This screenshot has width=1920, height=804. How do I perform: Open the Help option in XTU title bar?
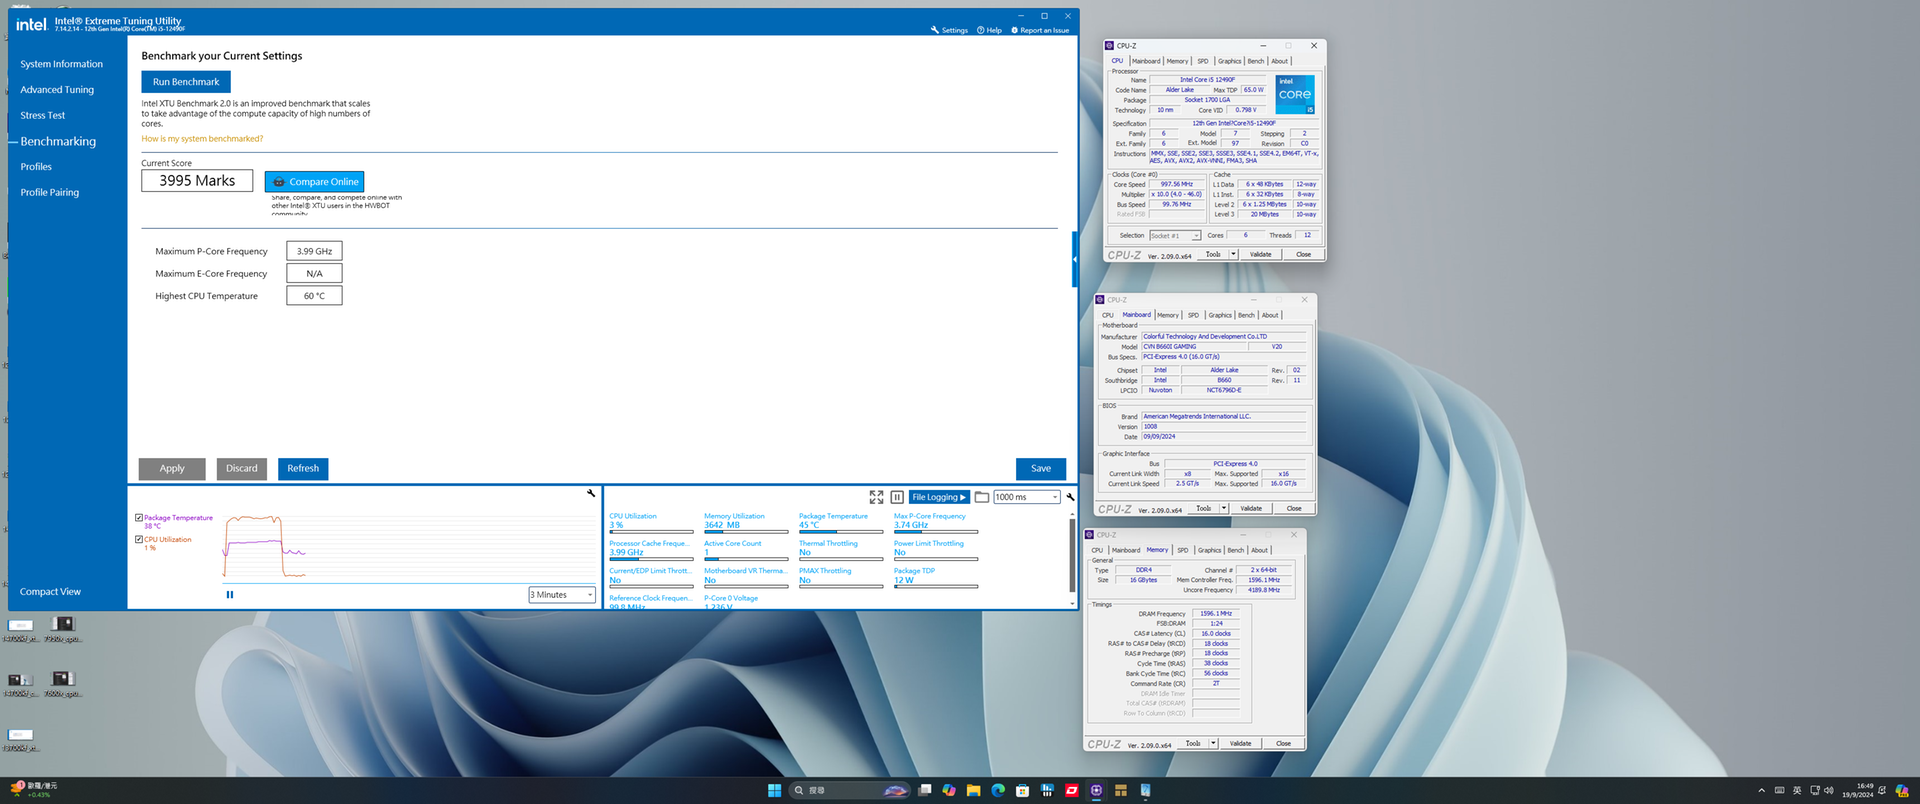pos(989,30)
